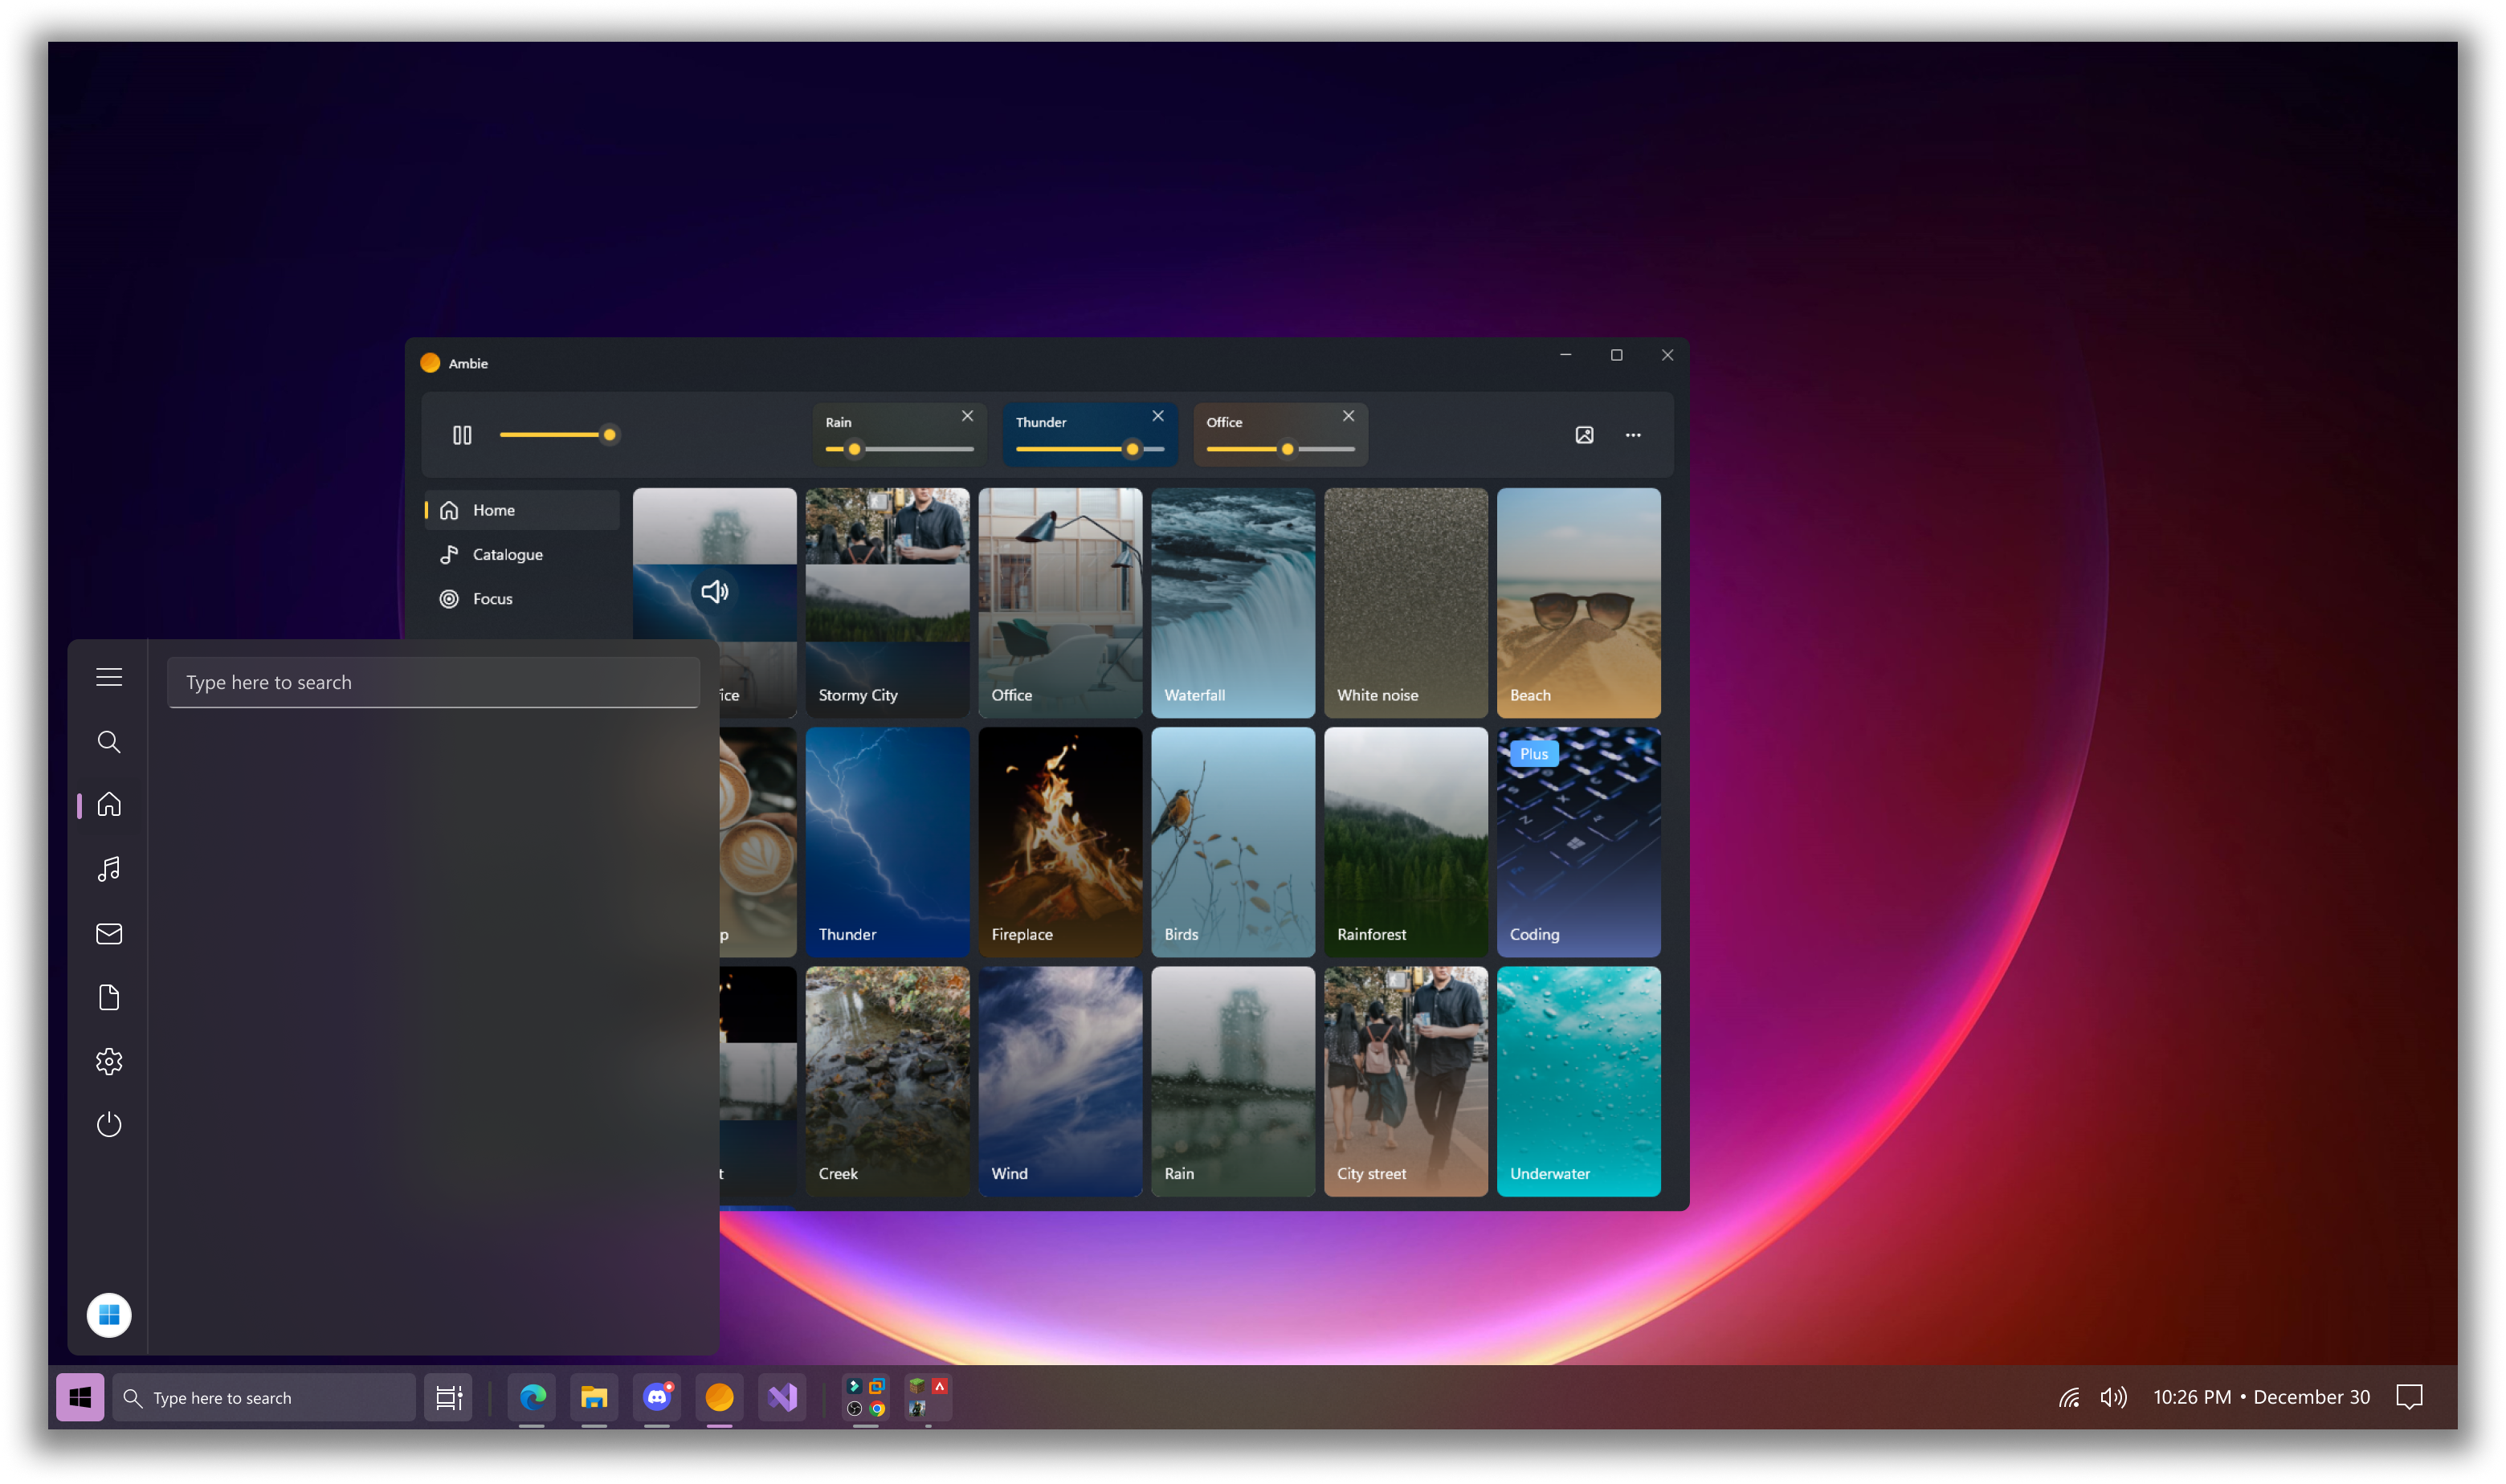This screenshot has width=2506, height=1484.
Task: Open File Explorer from the taskbar
Action: tap(594, 1397)
